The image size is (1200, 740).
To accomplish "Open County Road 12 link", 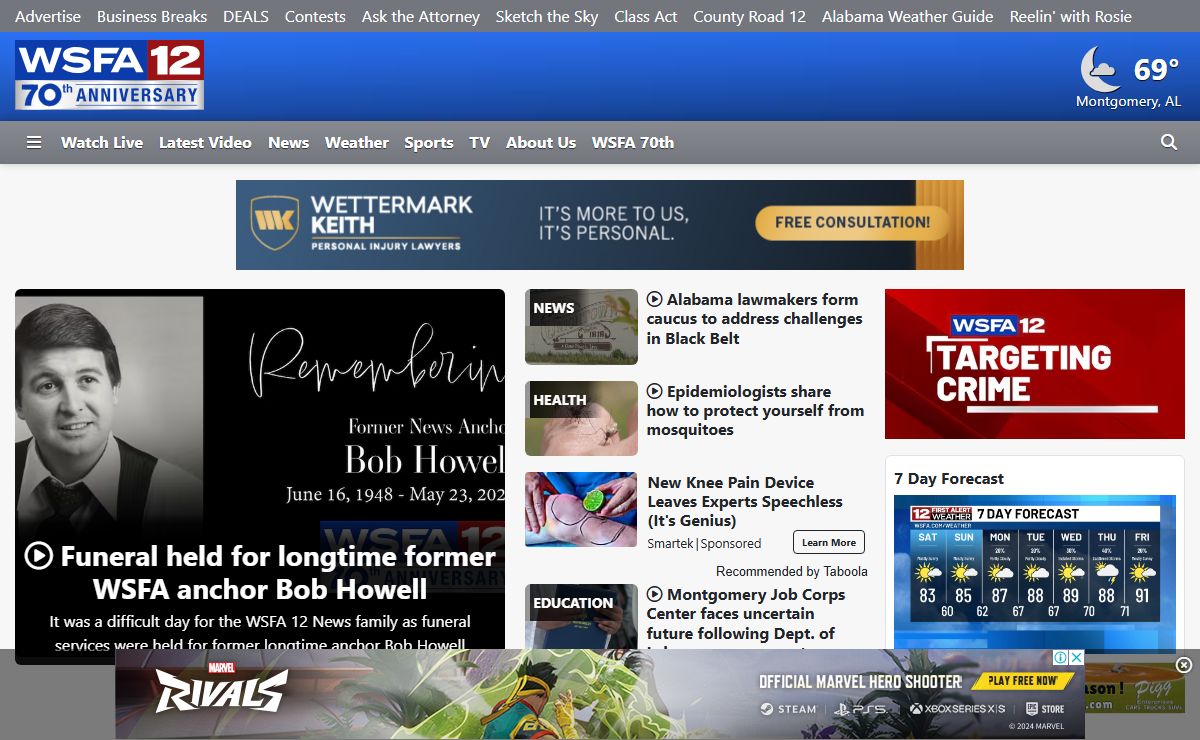I will 749,16.
